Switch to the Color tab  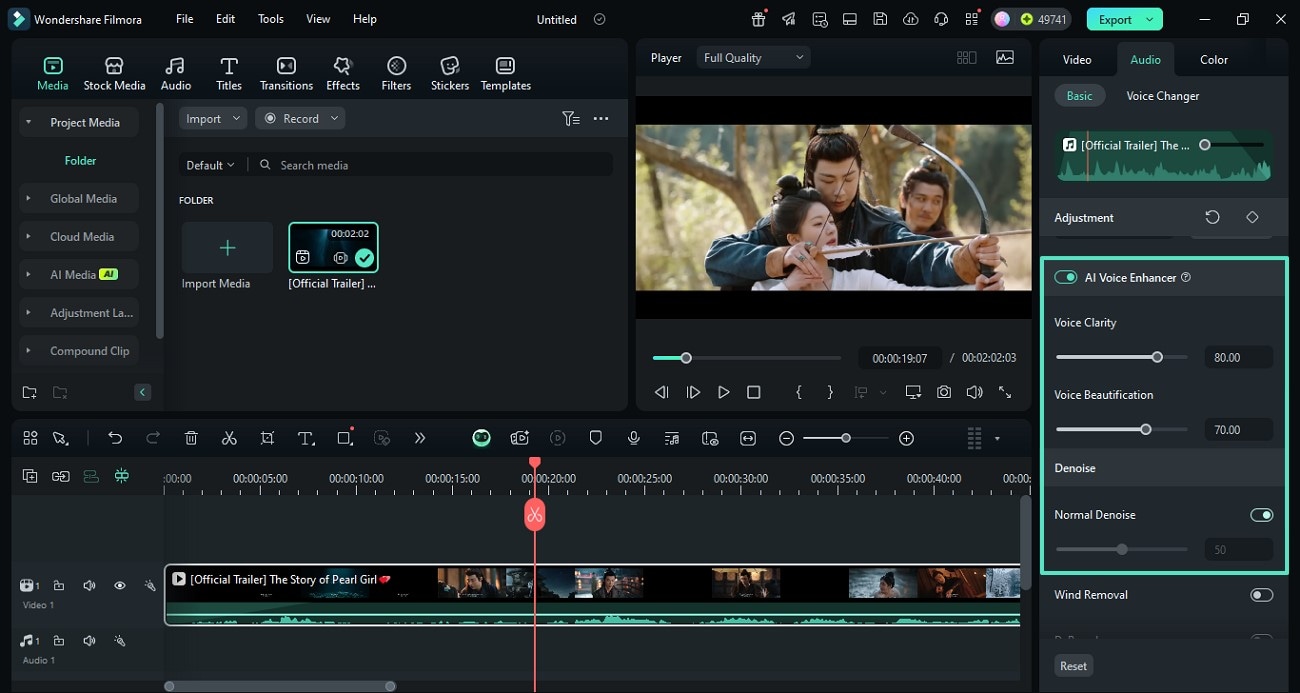(1213, 60)
